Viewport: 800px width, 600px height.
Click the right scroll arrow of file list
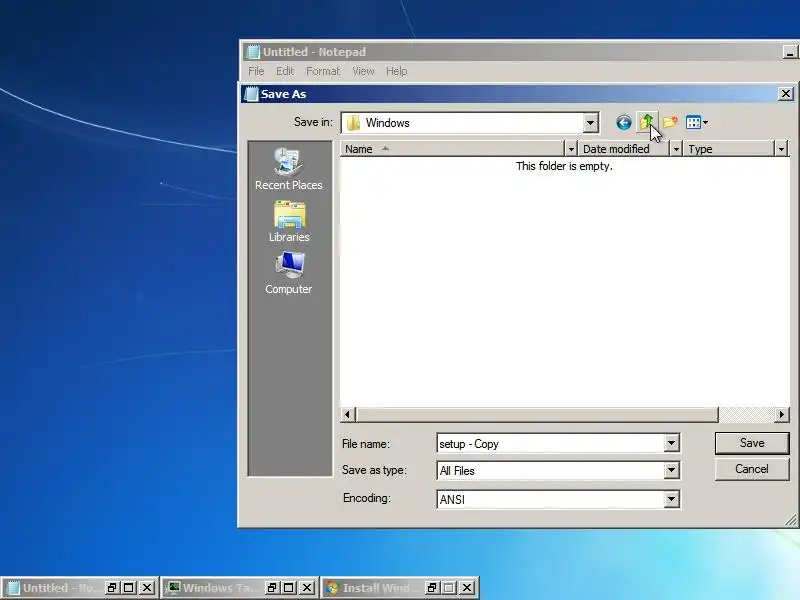[782, 415]
